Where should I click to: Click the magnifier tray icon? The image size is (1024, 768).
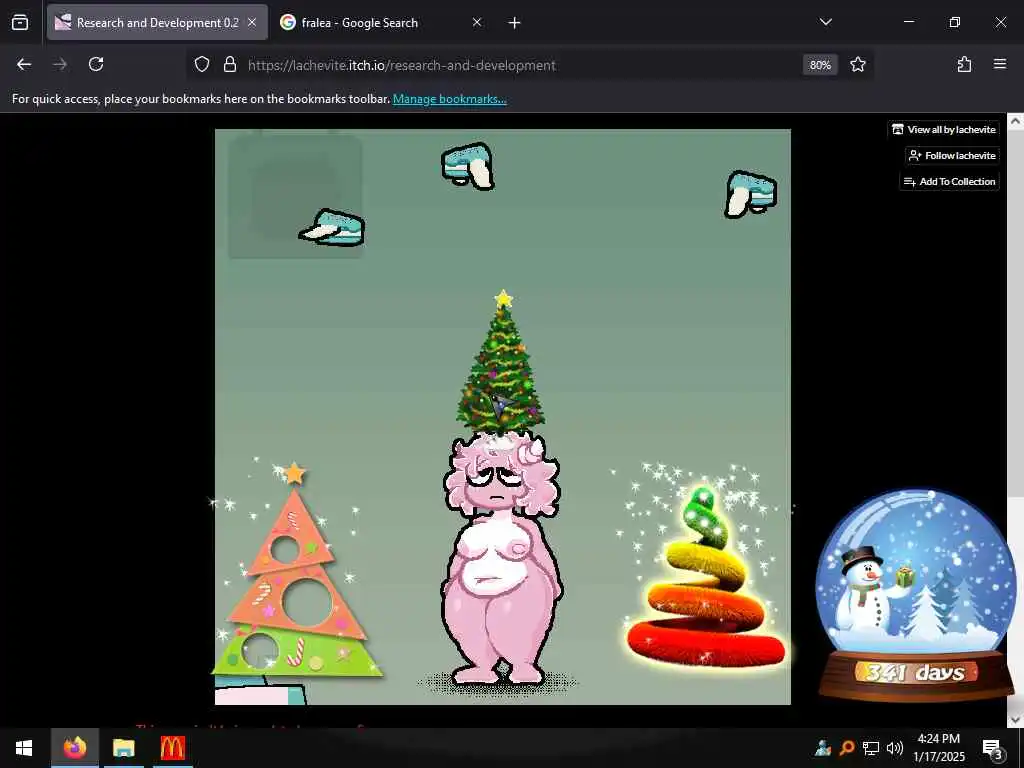tap(847, 748)
